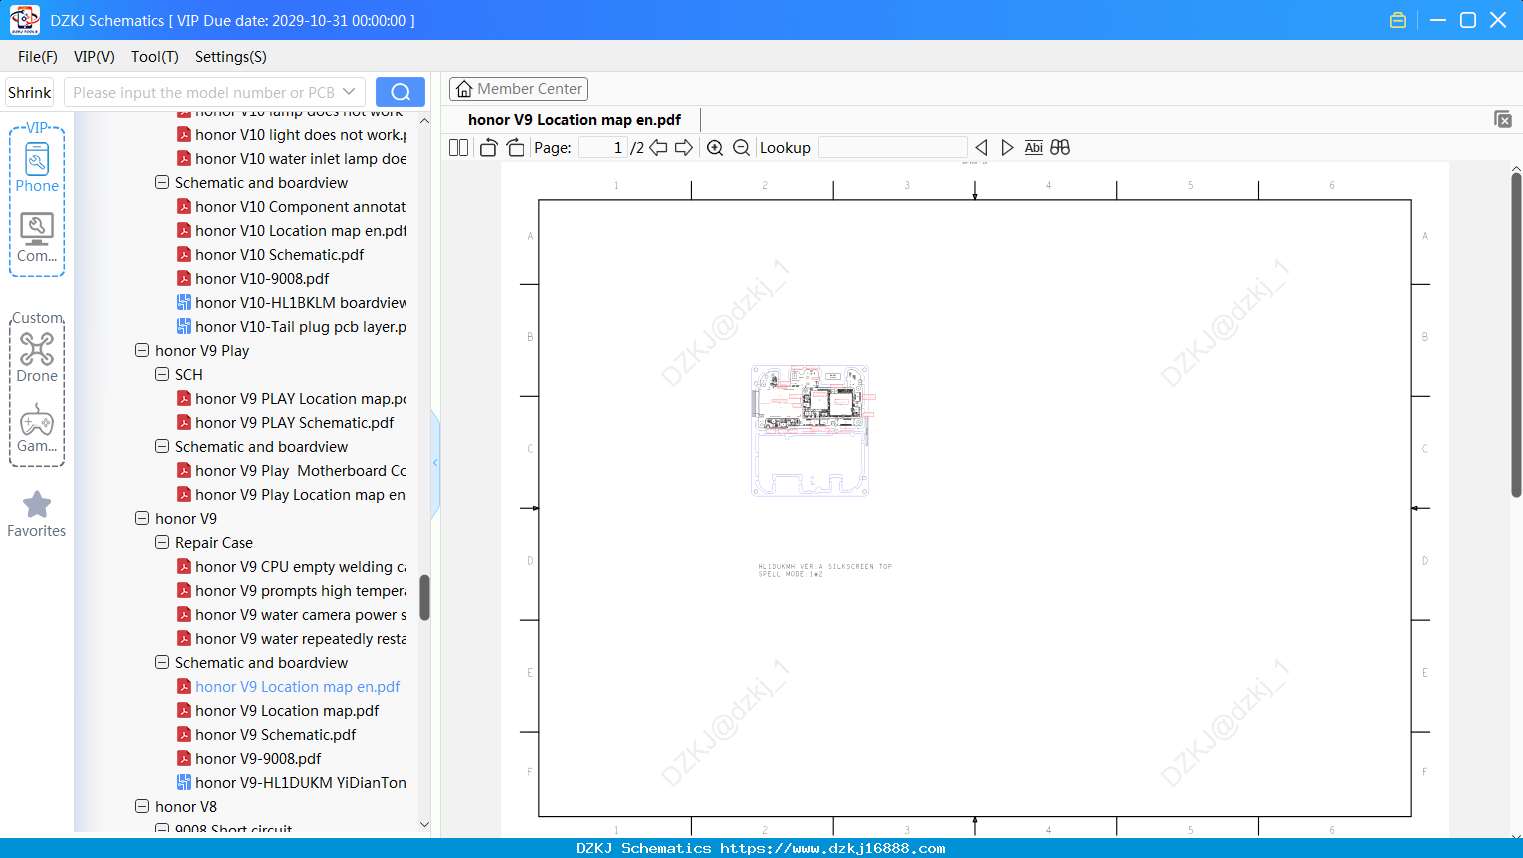Select the Game console category

pyautogui.click(x=37, y=428)
